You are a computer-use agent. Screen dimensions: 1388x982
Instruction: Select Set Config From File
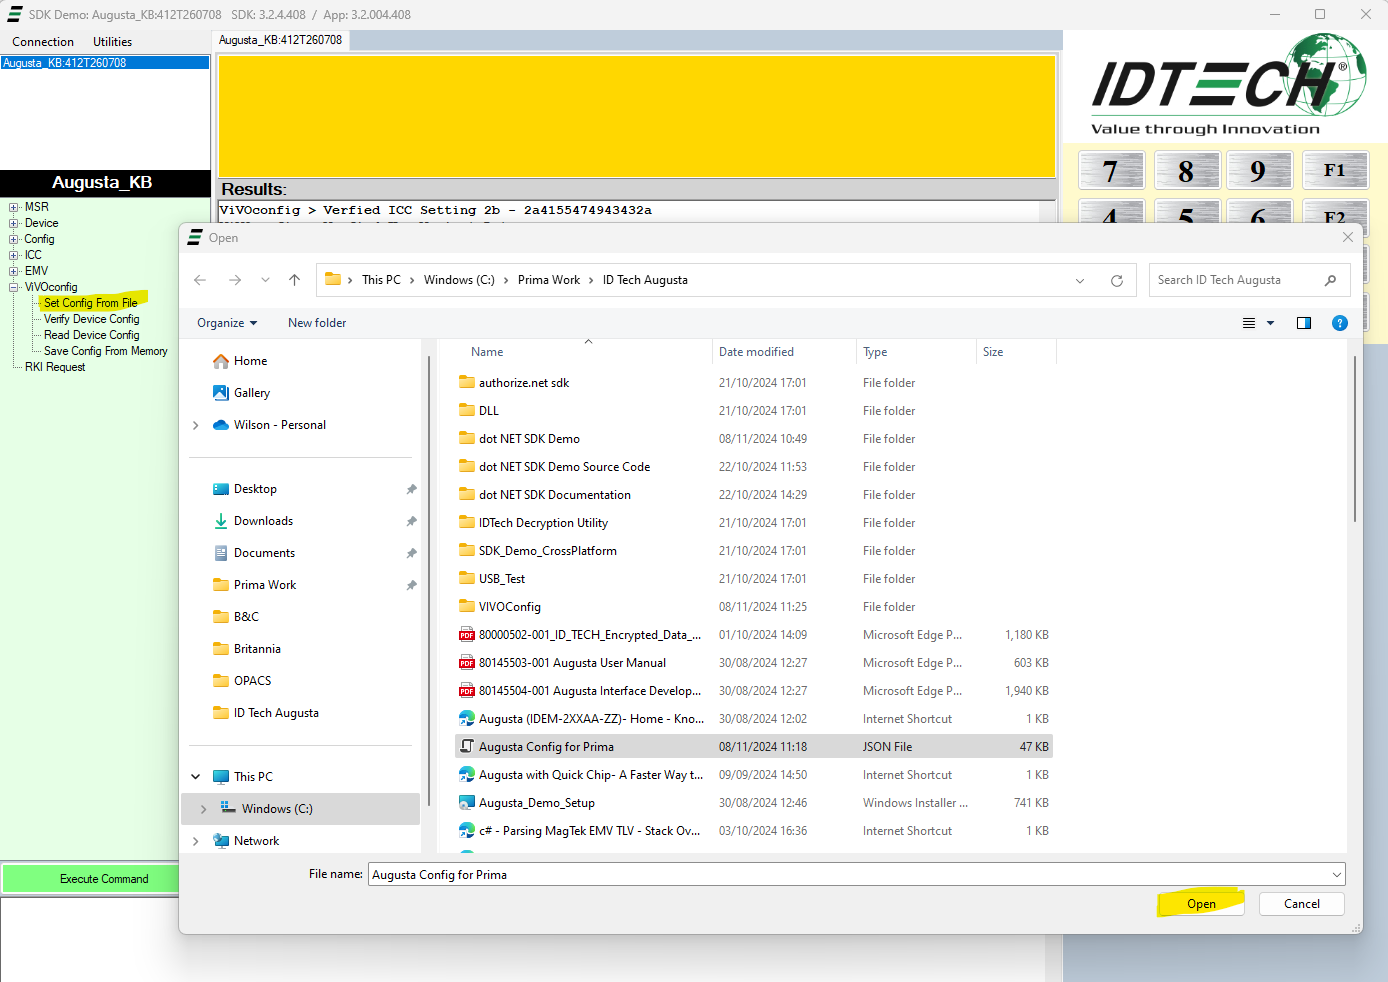(91, 303)
